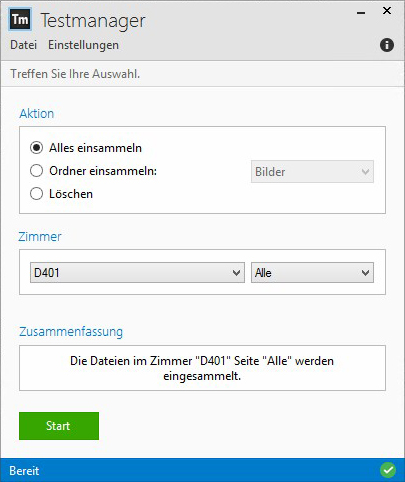The height and width of the screenshot is (482, 405).
Task: Choose the Ordner einsammeln radio option
Action: [x=36, y=171]
